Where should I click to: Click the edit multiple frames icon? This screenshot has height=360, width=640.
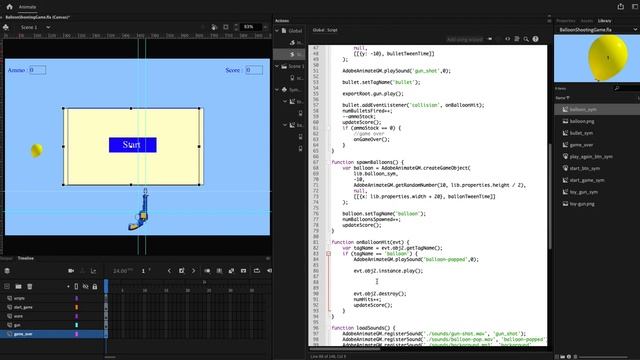click(x=219, y=271)
